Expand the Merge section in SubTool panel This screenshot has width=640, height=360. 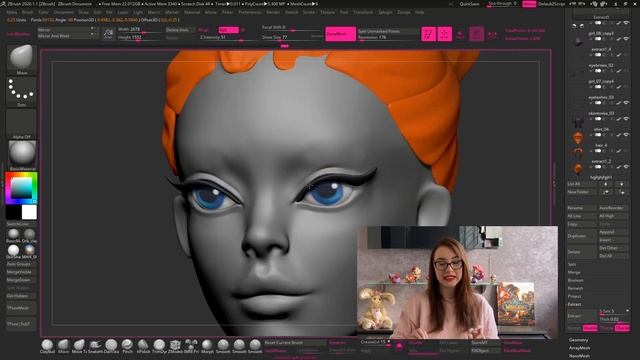(x=574, y=272)
